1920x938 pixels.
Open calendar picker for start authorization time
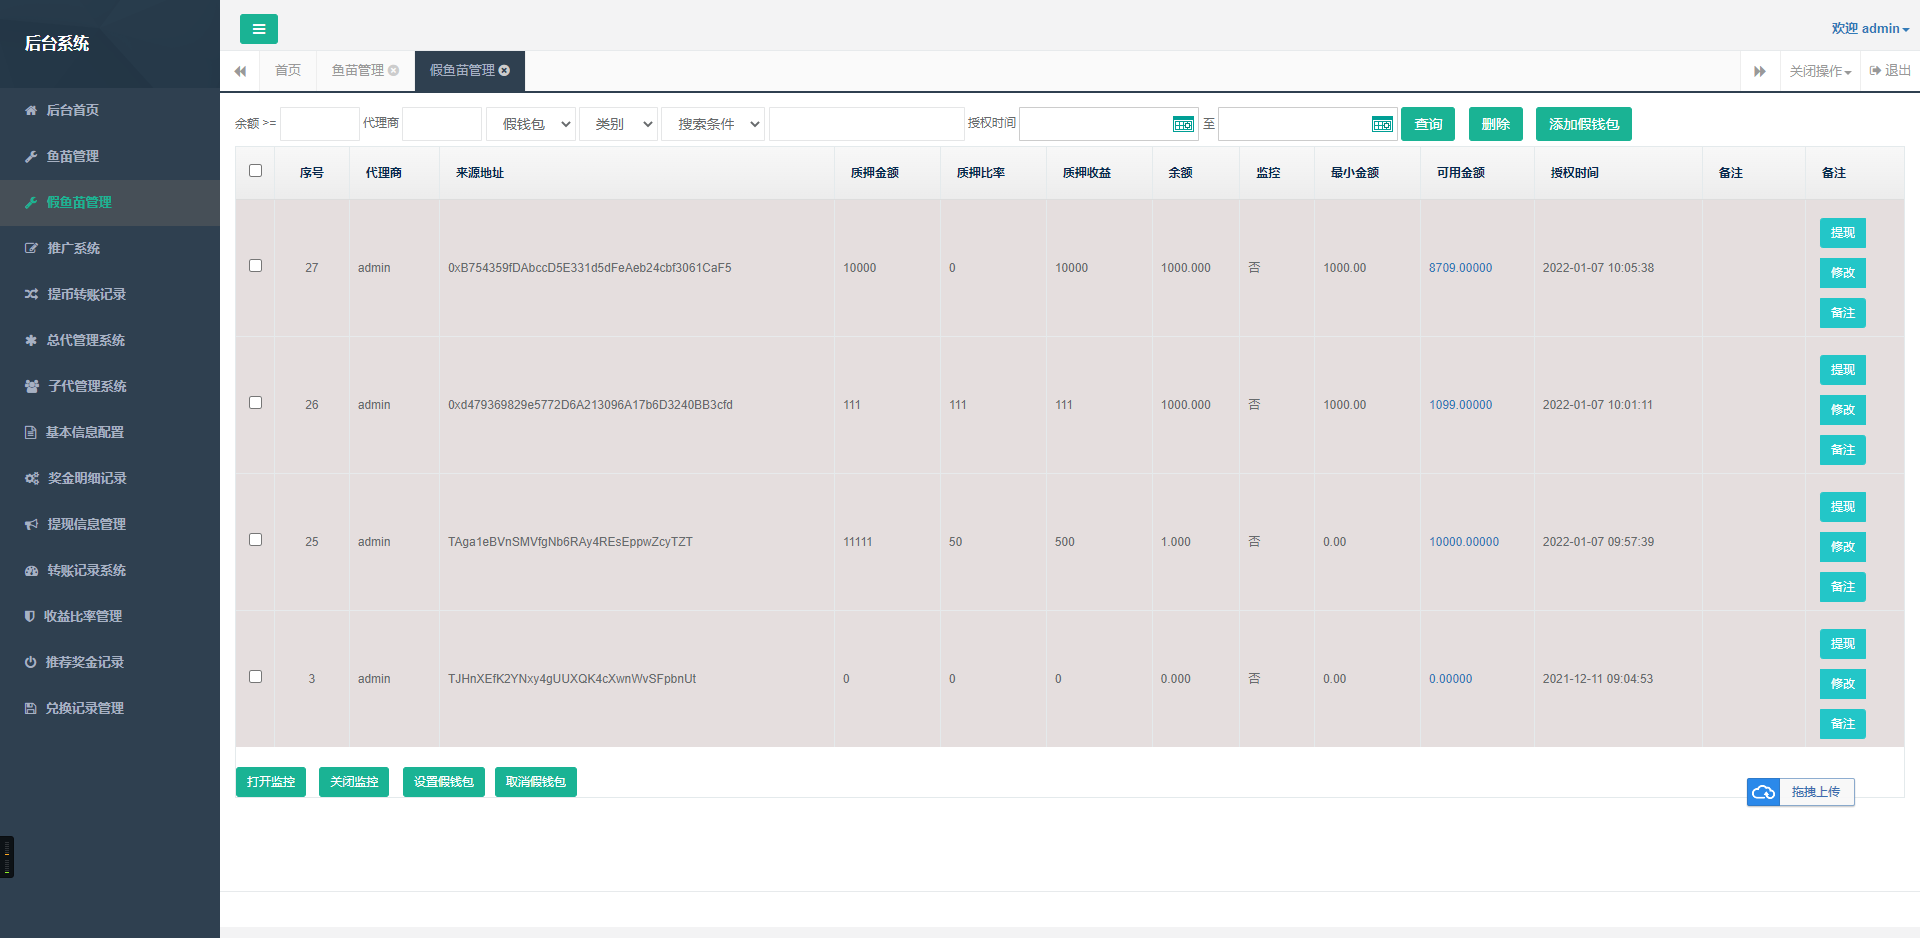[1183, 124]
